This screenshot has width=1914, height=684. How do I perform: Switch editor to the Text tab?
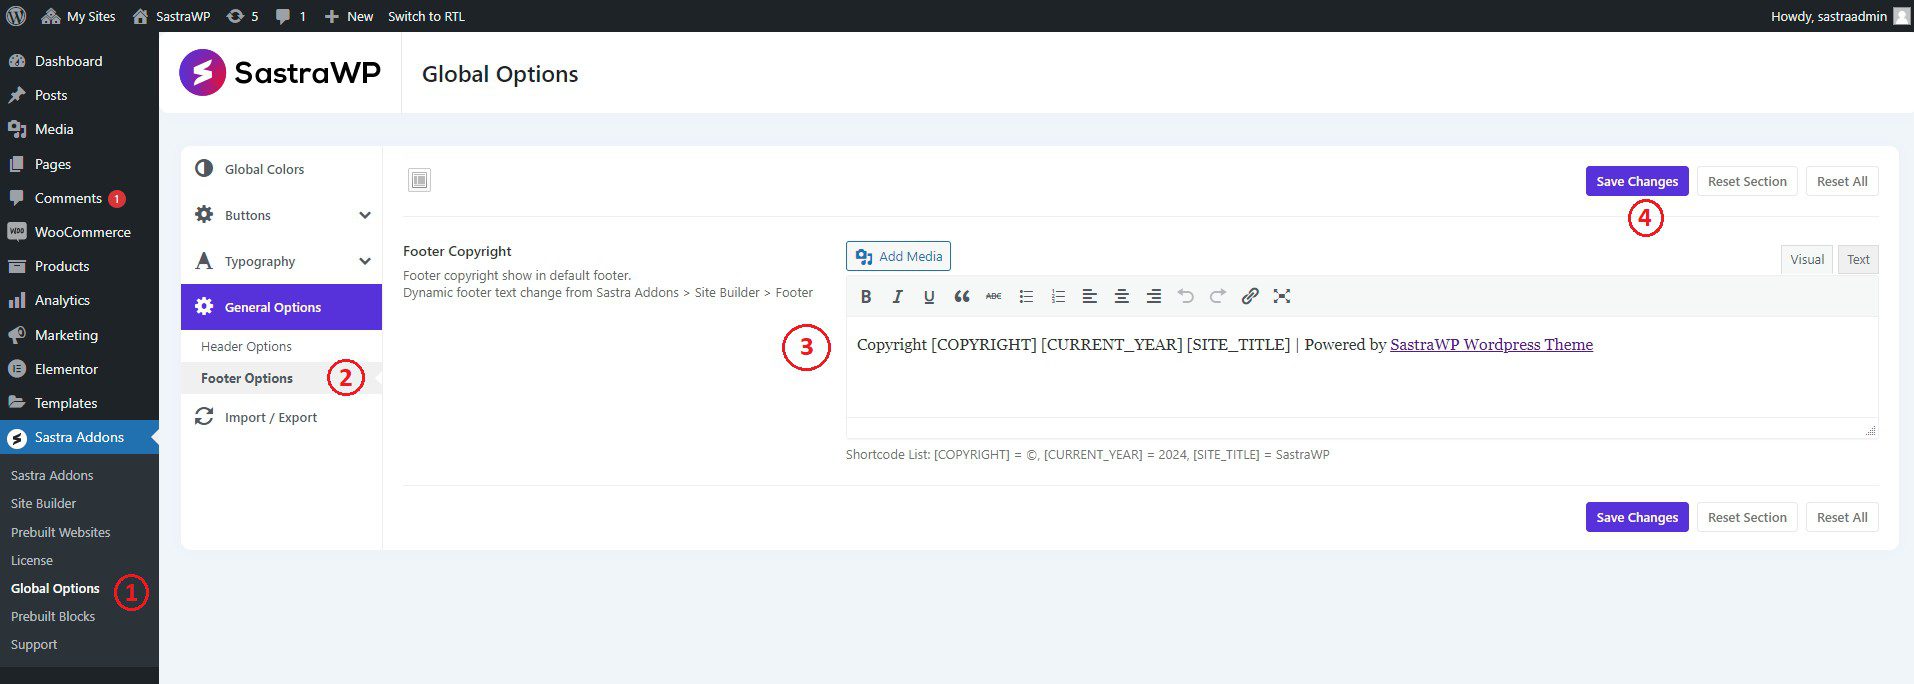pyautogui.click(x=1858, y=259)
